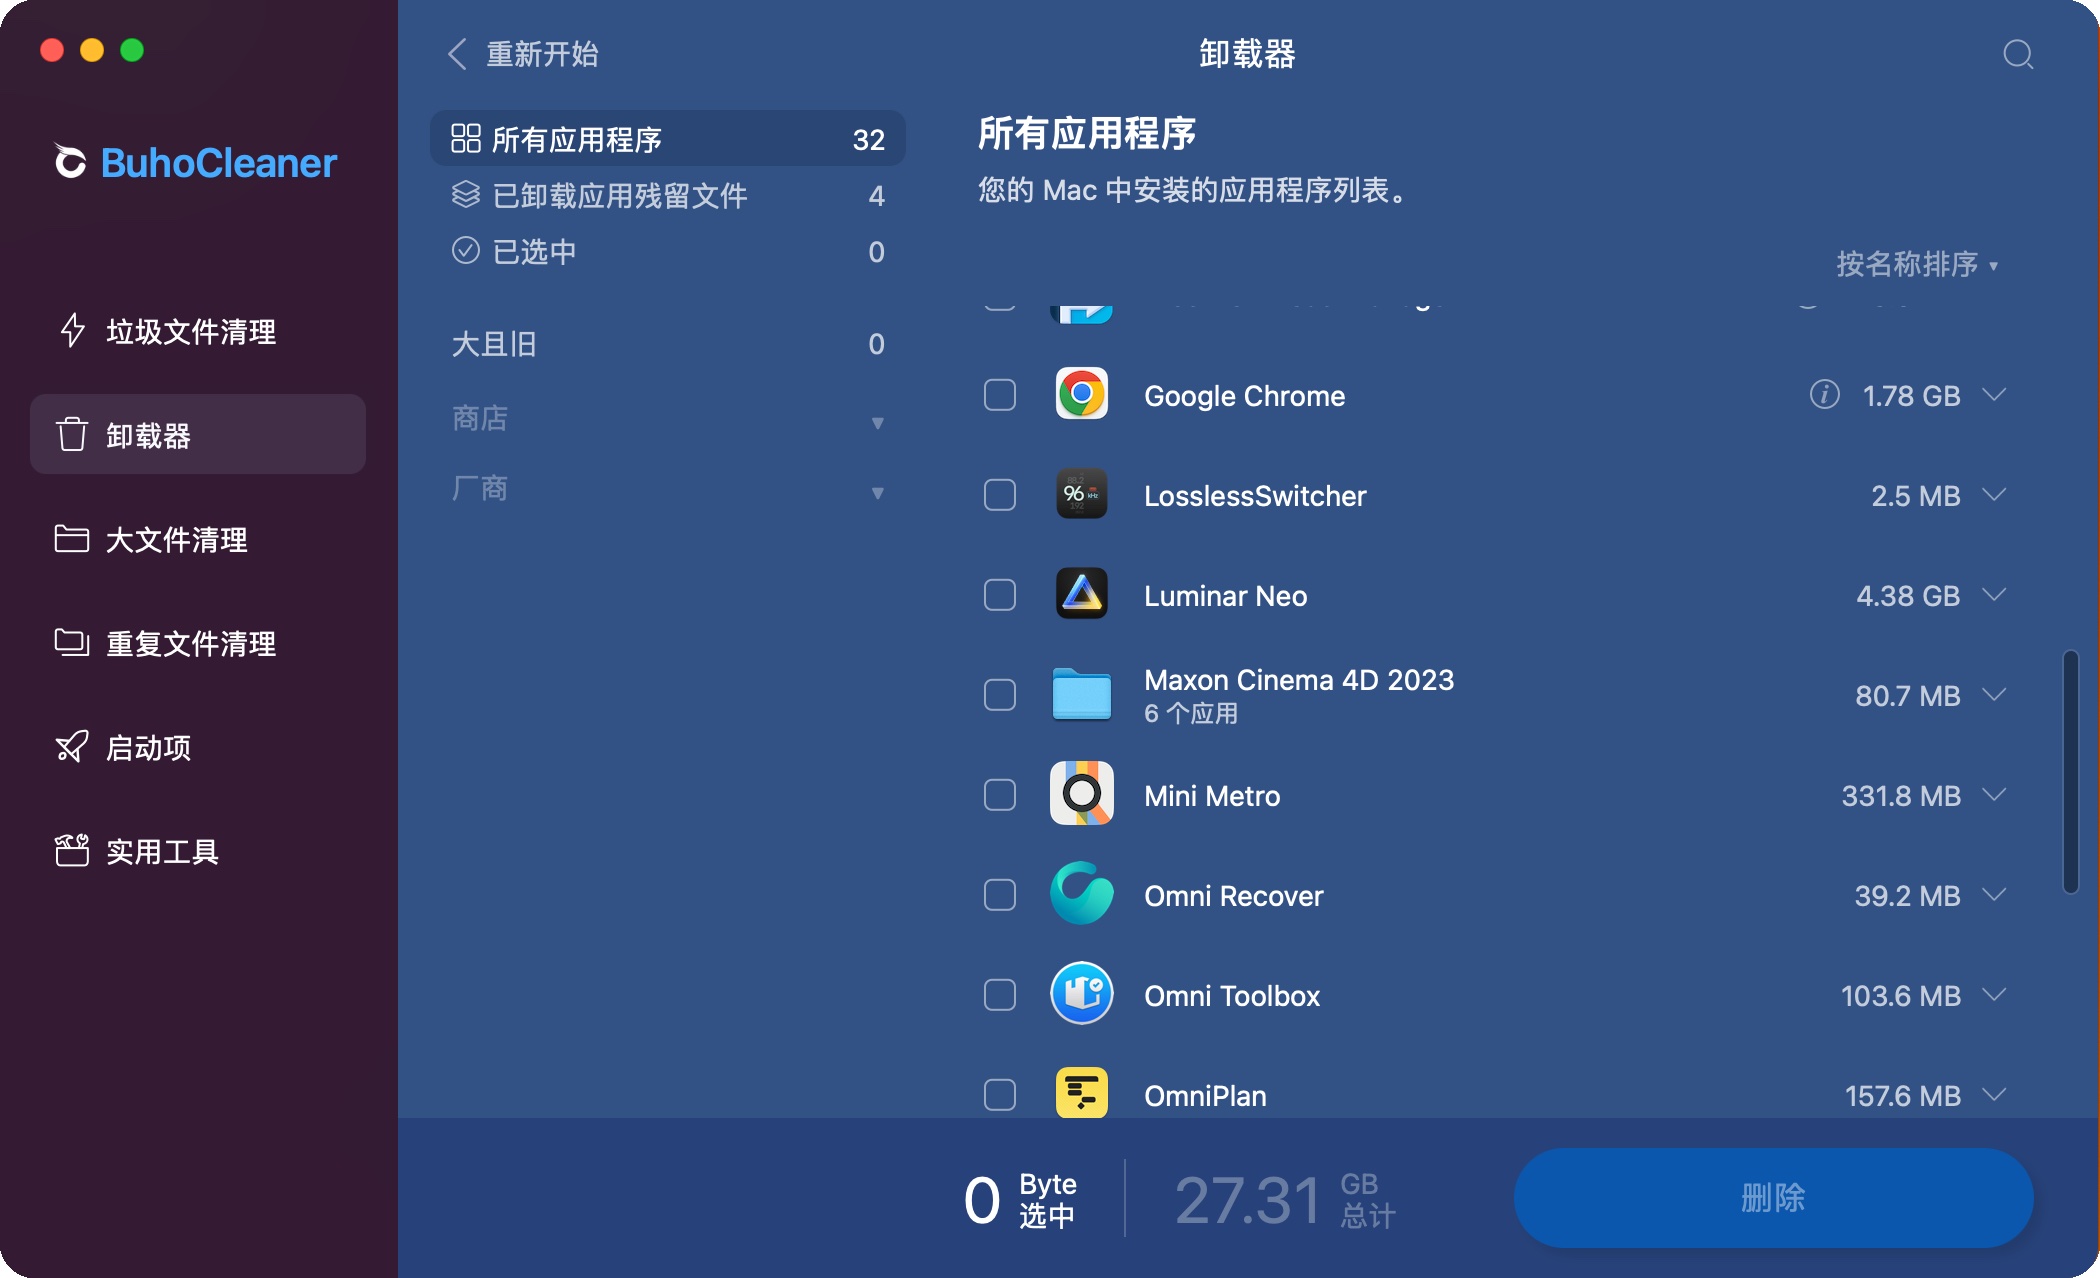Expand the Omni Recover details chevron
The image size is (2100, 1278).
tap(1994, 895)
